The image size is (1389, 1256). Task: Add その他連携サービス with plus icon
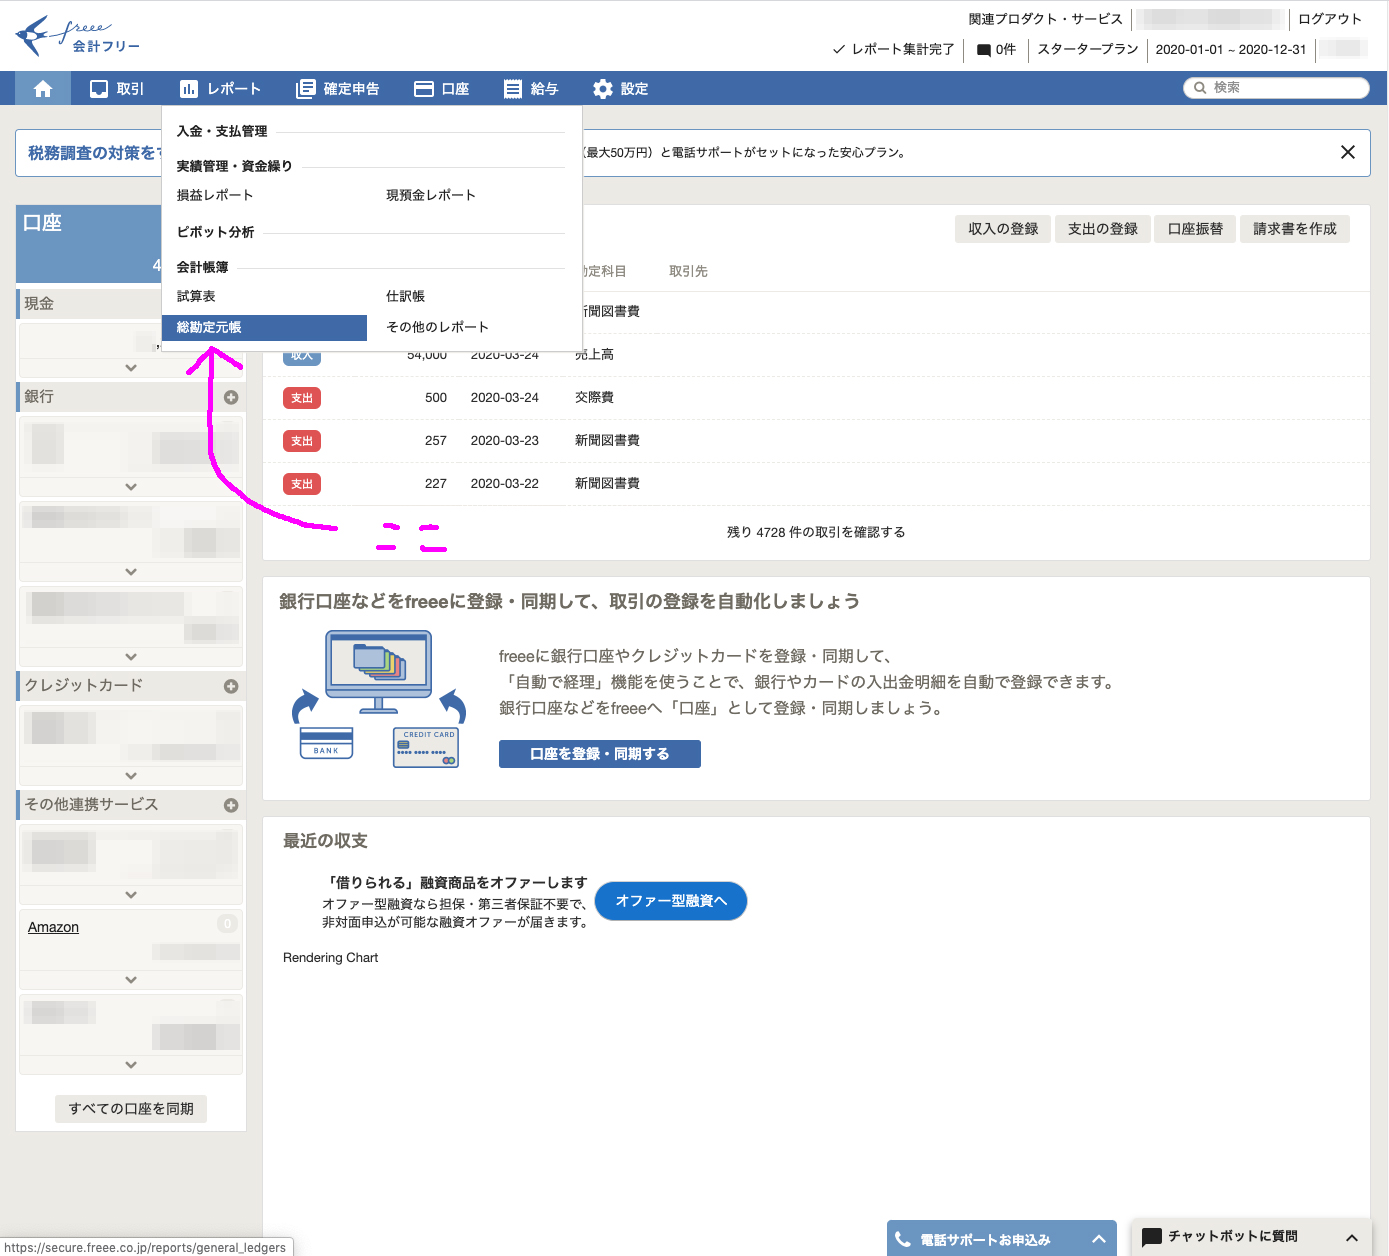pos(231,805)
